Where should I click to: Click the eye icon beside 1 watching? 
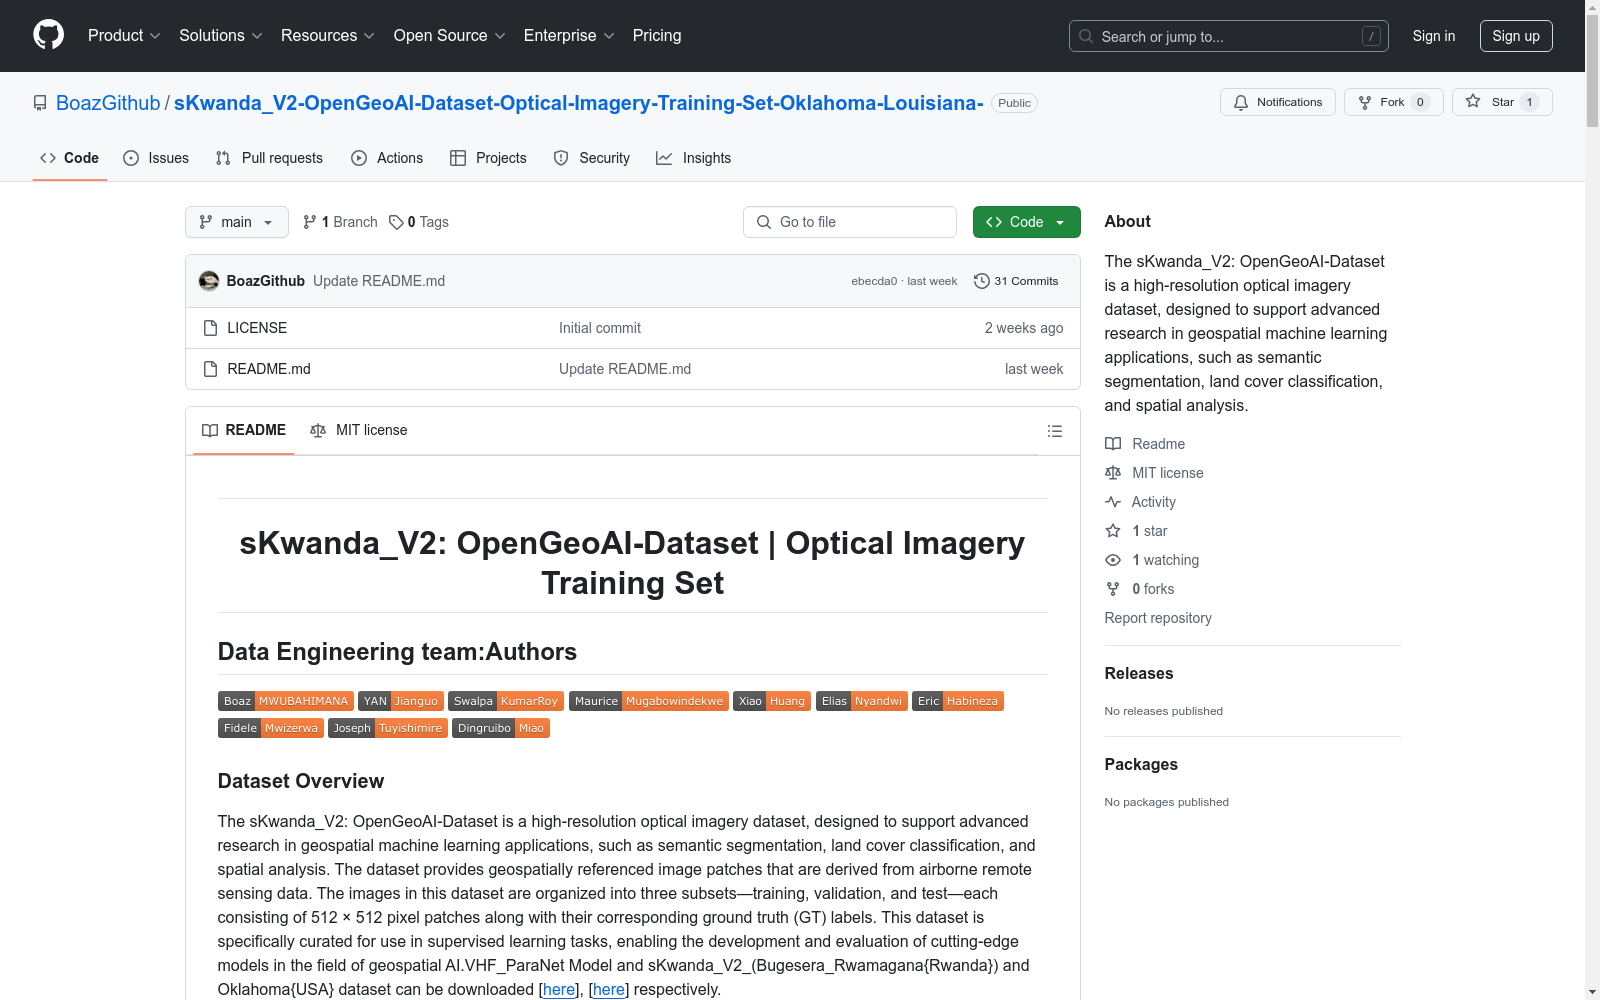[1113, 560]
